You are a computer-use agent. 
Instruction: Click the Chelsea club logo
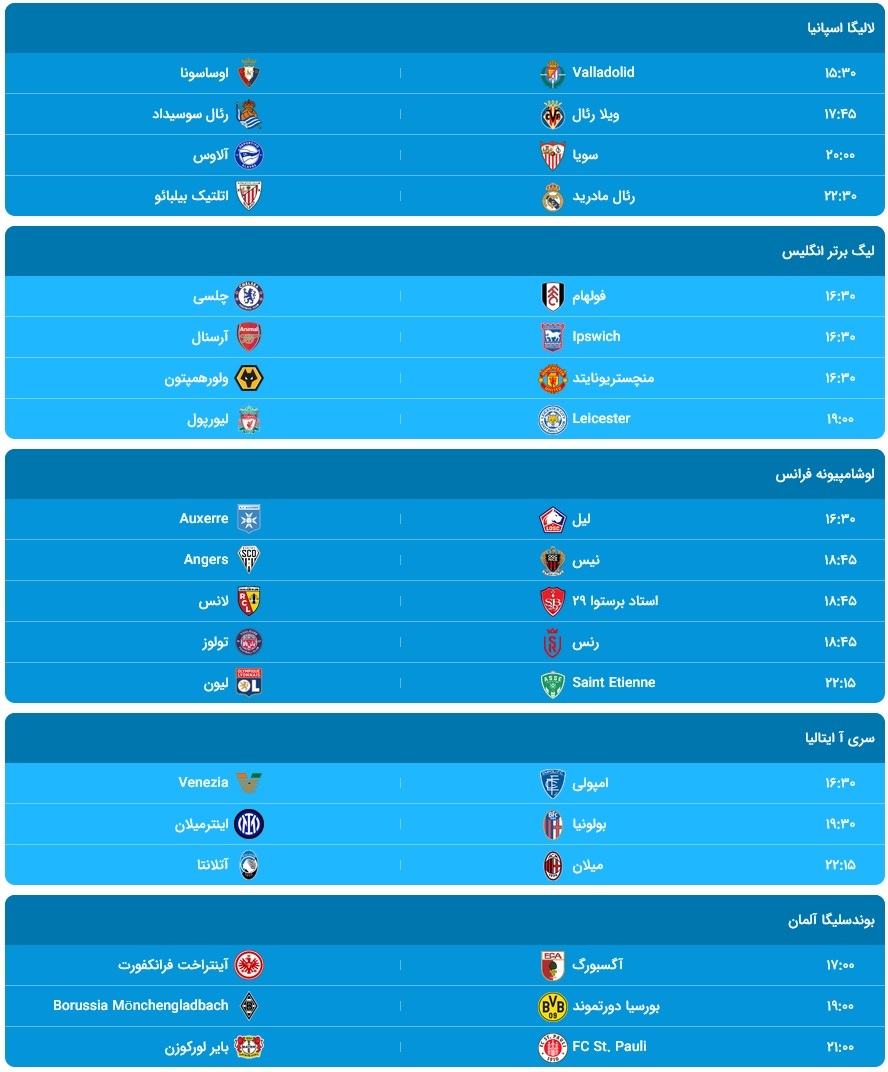[x=249, y=296]
